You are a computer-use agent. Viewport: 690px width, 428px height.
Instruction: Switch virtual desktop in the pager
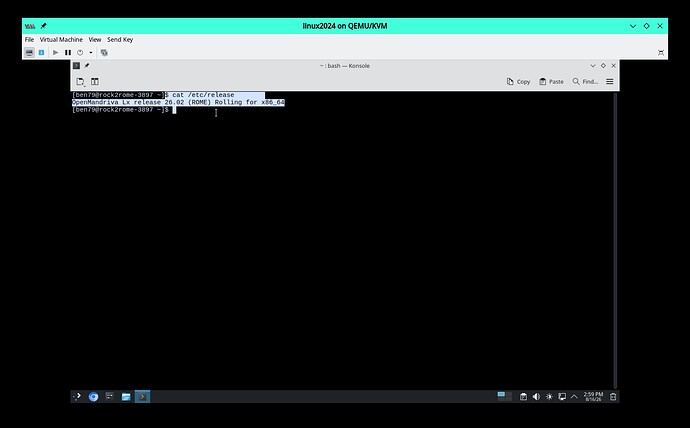504,397
